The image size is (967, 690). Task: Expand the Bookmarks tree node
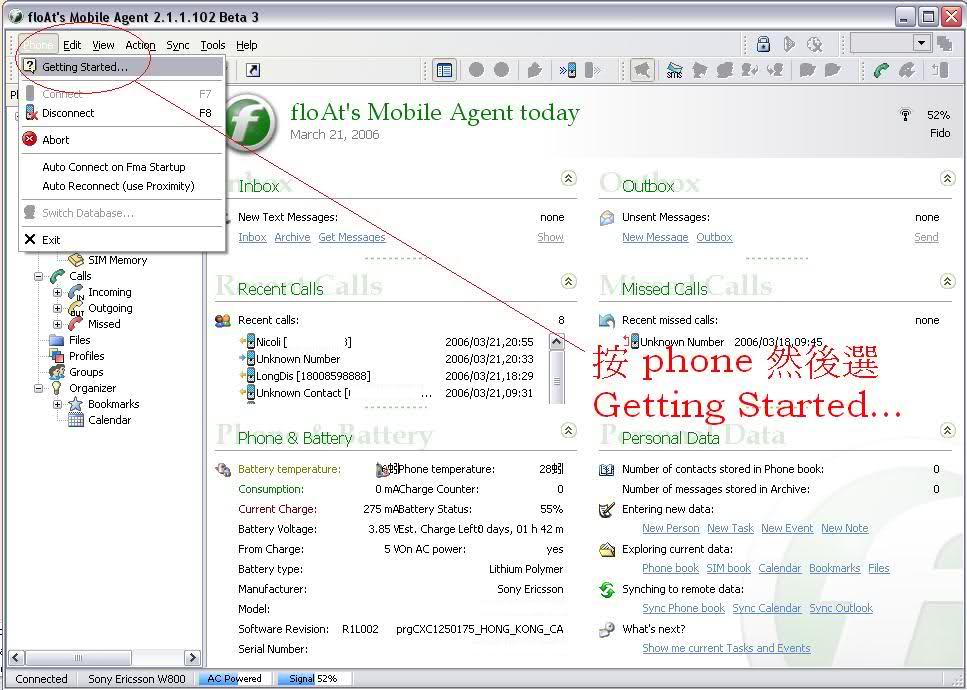57,405
